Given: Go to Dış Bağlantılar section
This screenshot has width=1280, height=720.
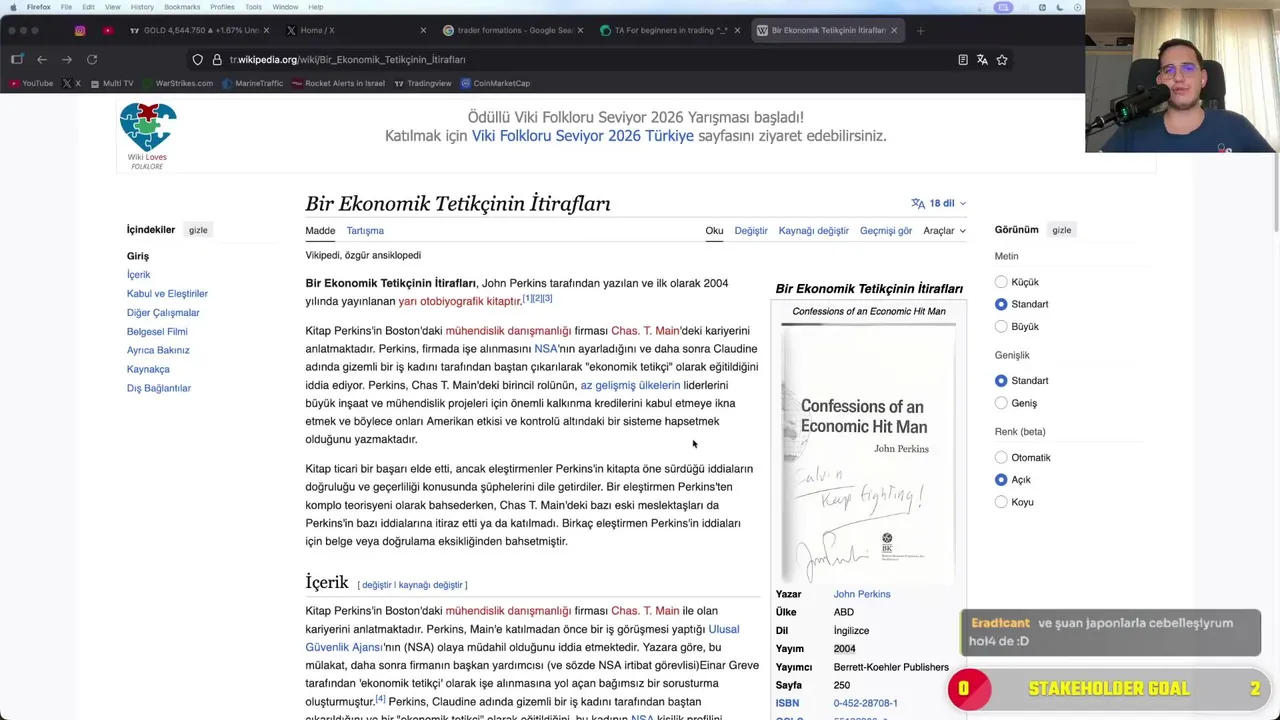Looking at the screenshot, I should pyautogui.click(x=159, y=388).
